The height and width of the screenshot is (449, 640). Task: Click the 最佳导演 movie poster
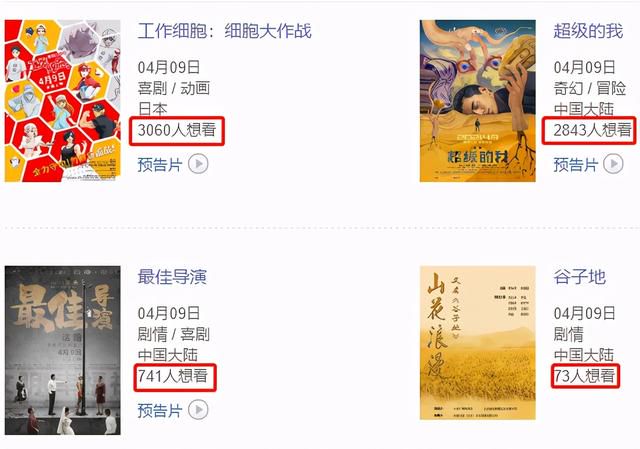click(x=62, y=350)
